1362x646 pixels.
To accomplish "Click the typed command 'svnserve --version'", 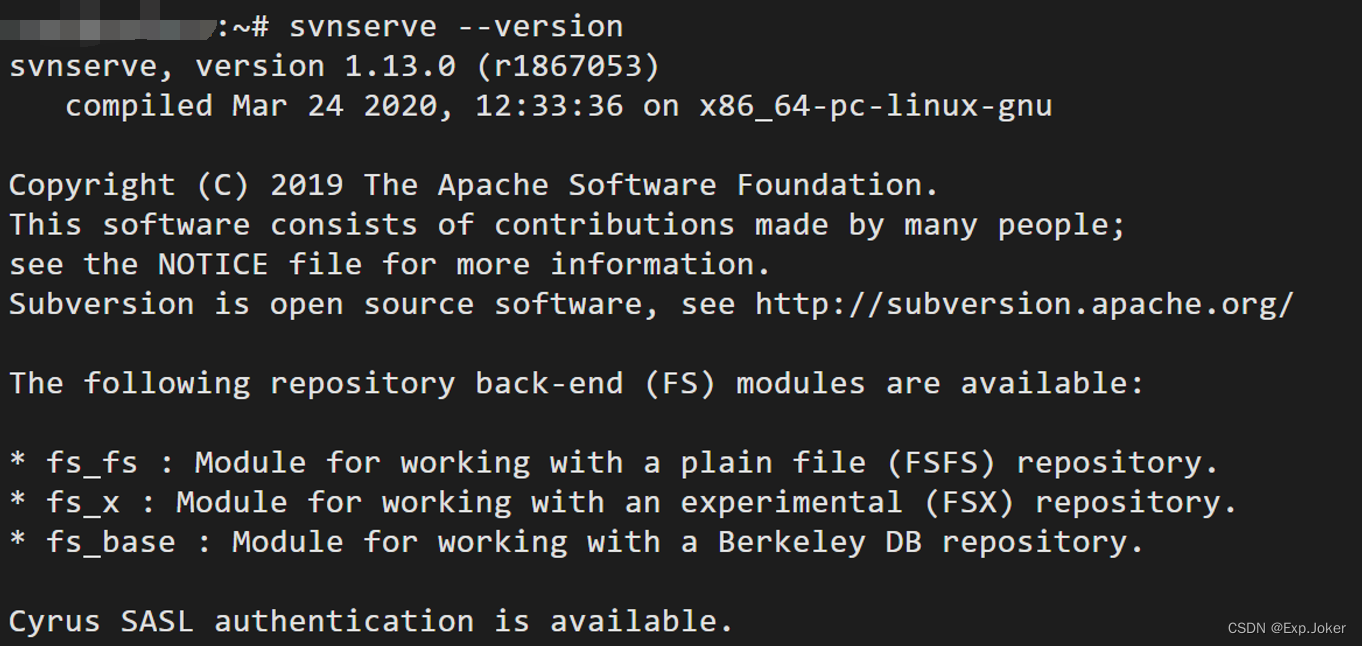I will [x=456, y=26].
